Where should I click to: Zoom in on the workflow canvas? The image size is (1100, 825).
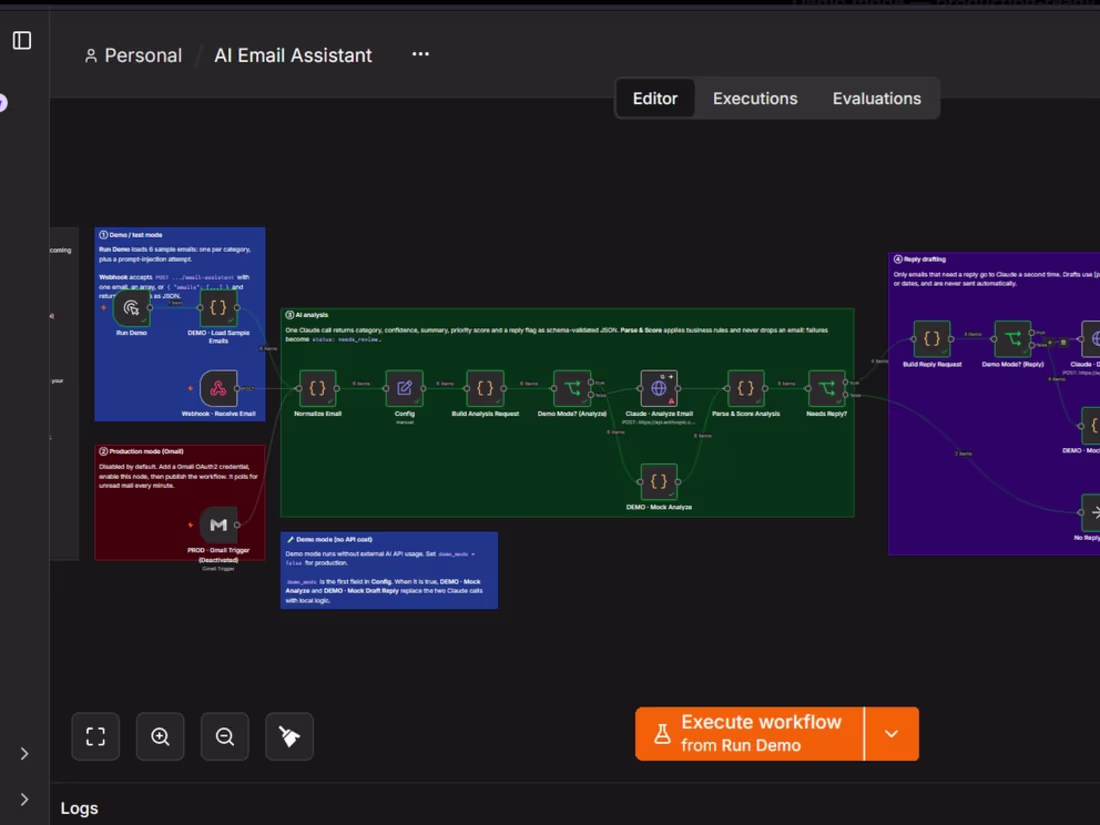pos(160,737)
